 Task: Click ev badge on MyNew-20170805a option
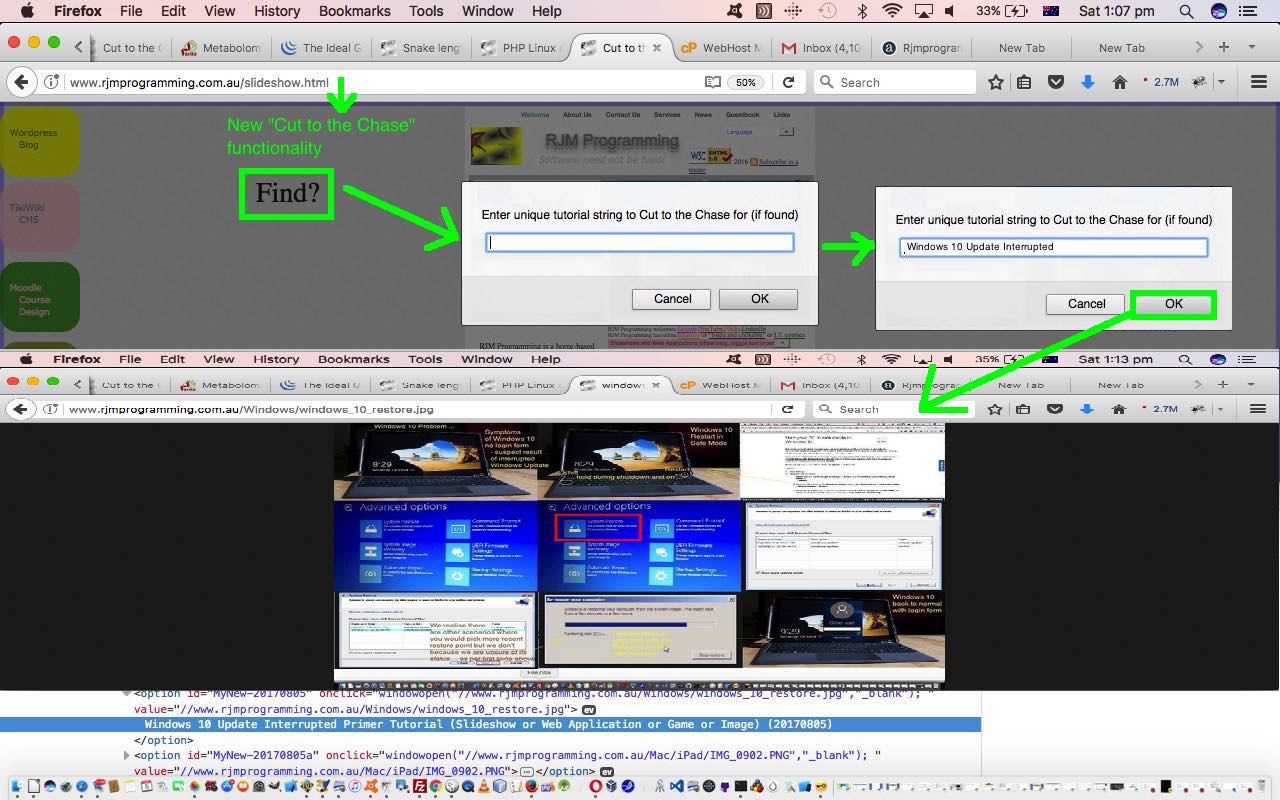[606, 772]
